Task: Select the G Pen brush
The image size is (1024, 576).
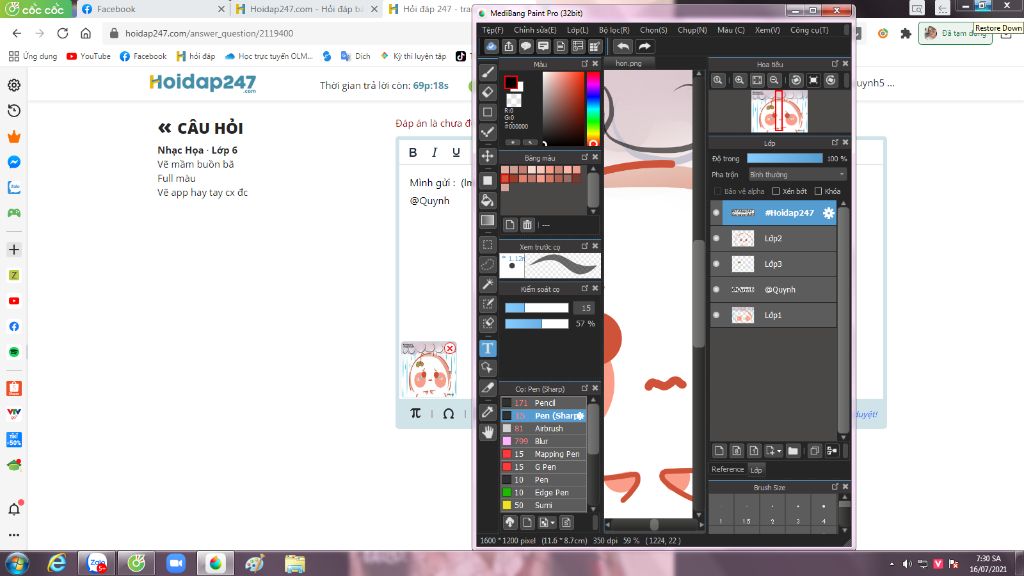Action: [543, 467]
